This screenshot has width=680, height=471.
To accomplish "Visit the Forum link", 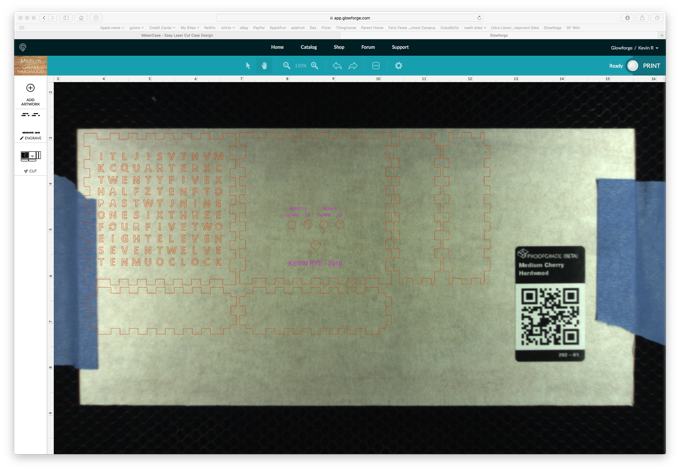I will click(x=368, y=47).
